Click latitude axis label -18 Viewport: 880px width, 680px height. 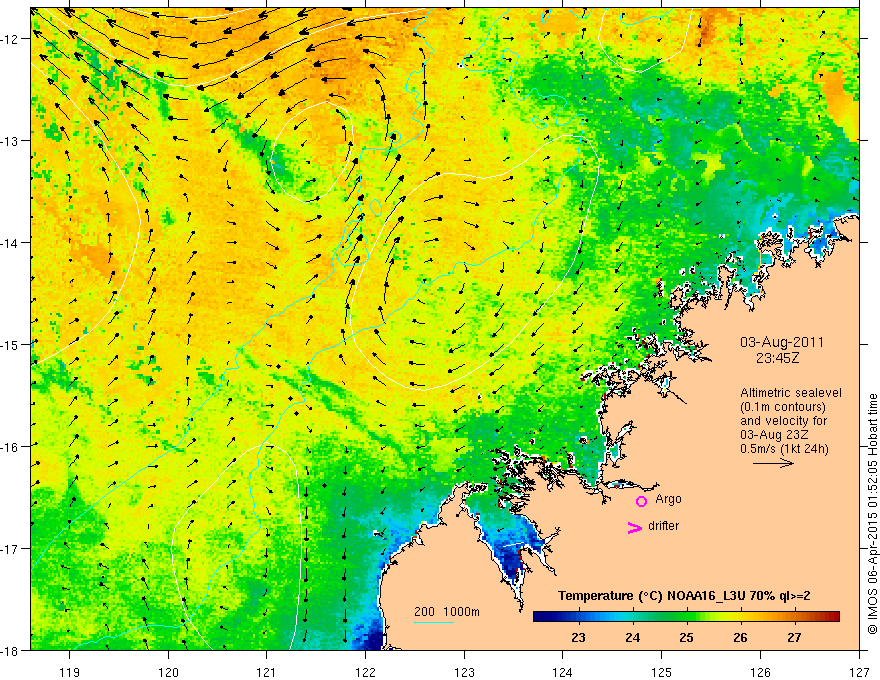point(11,650)
